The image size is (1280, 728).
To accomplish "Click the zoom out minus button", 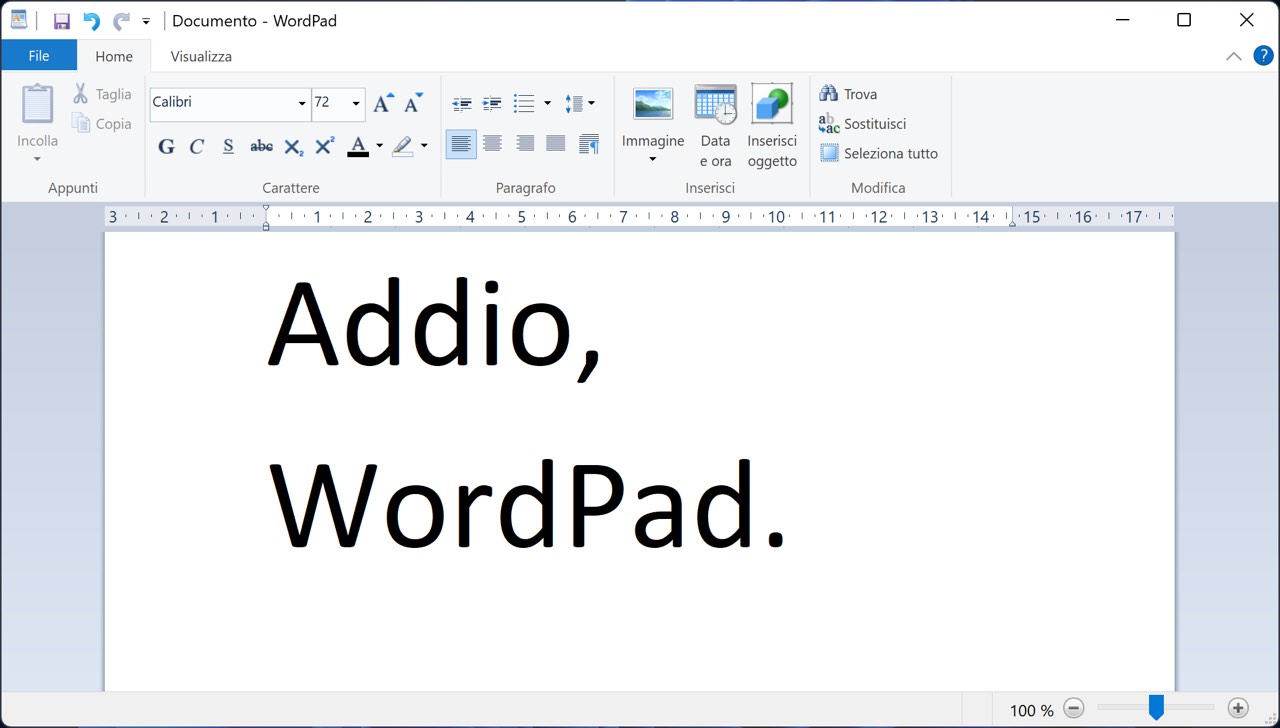I will coord(1074,708).
